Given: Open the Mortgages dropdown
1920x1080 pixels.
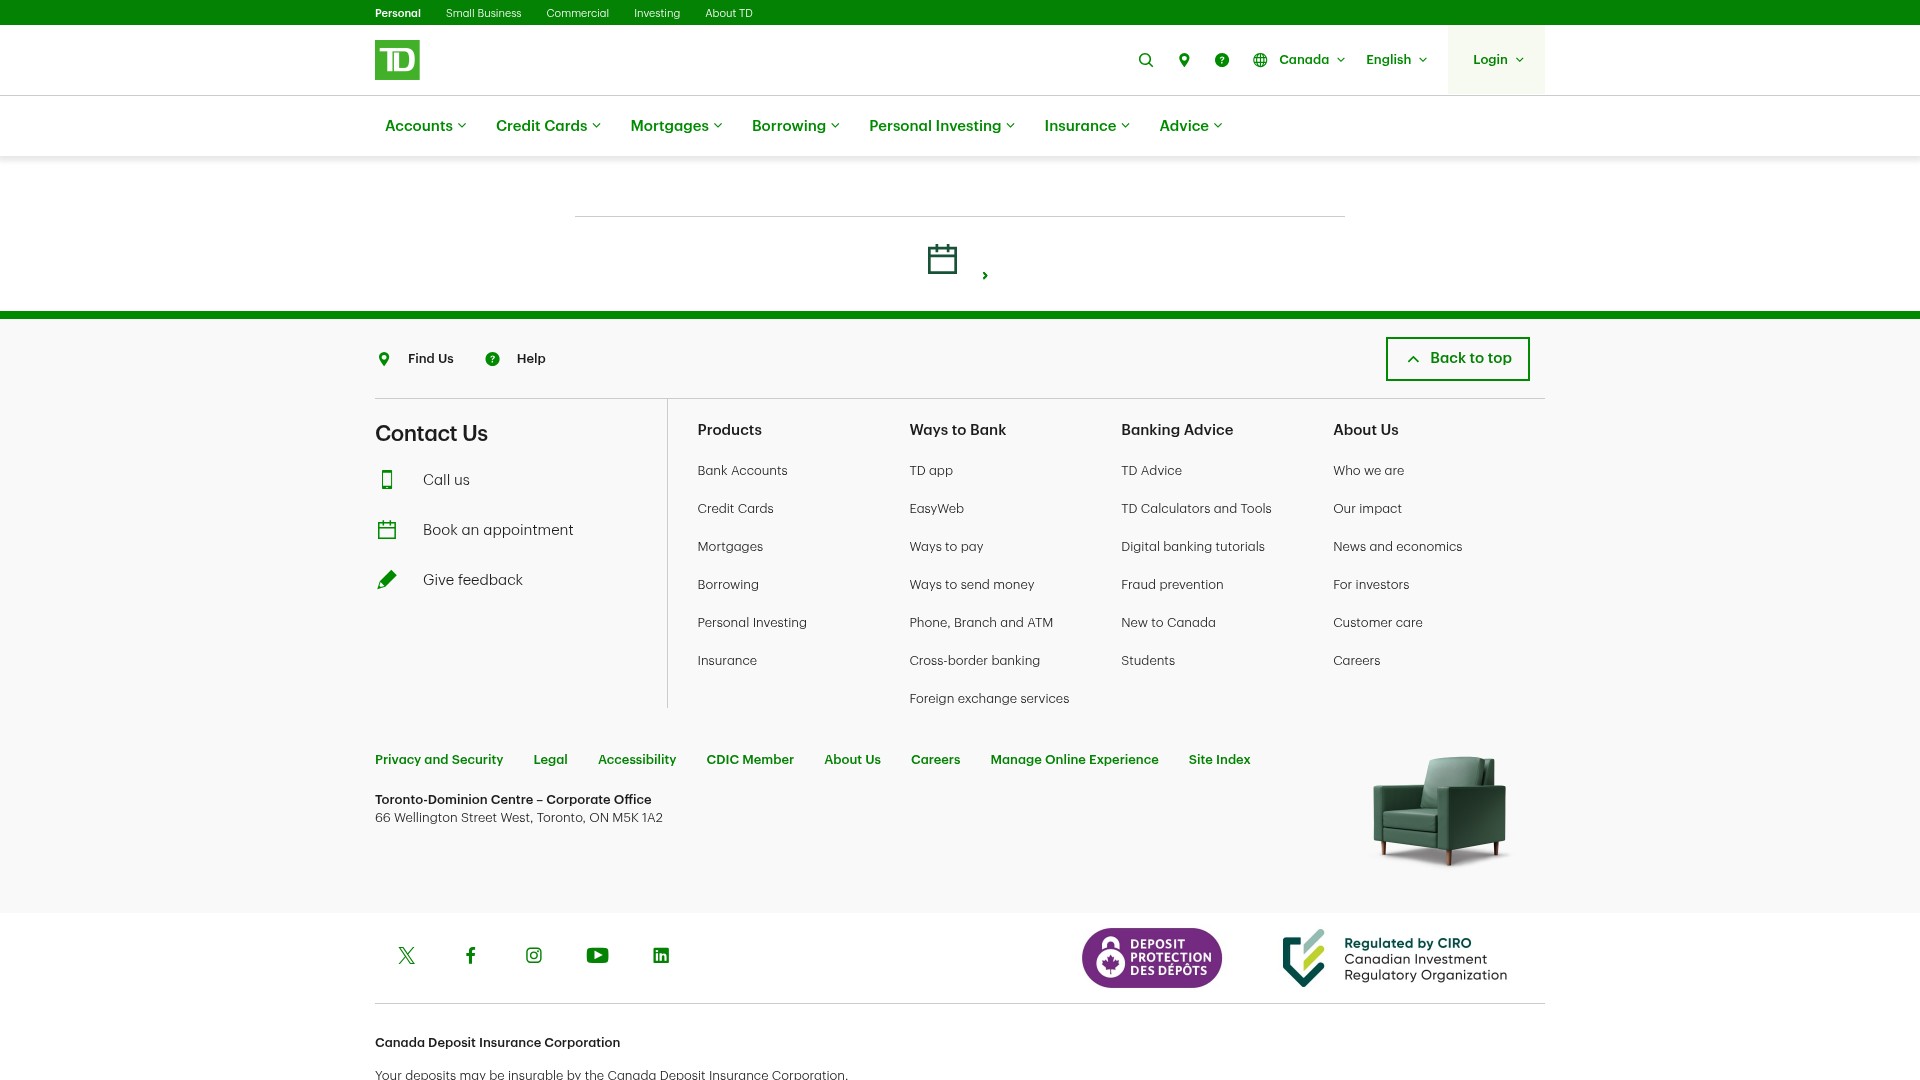Looking at the screenshot, I should click(x=676, y=126).
